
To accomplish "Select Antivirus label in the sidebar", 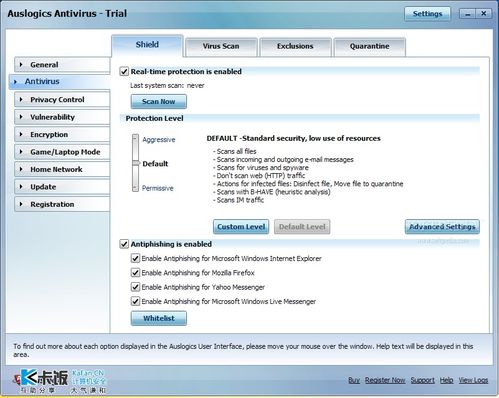I will click(x=42, y=81).
